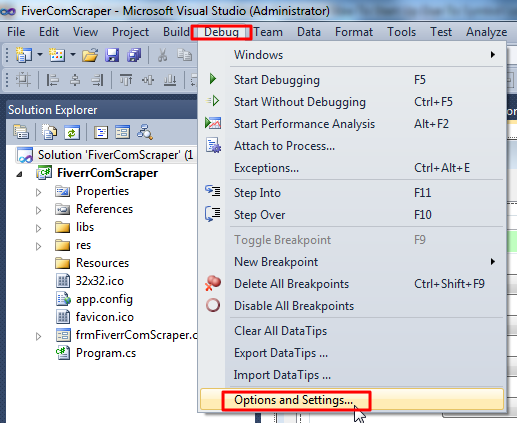Open the Project menu

pos(130,32)
